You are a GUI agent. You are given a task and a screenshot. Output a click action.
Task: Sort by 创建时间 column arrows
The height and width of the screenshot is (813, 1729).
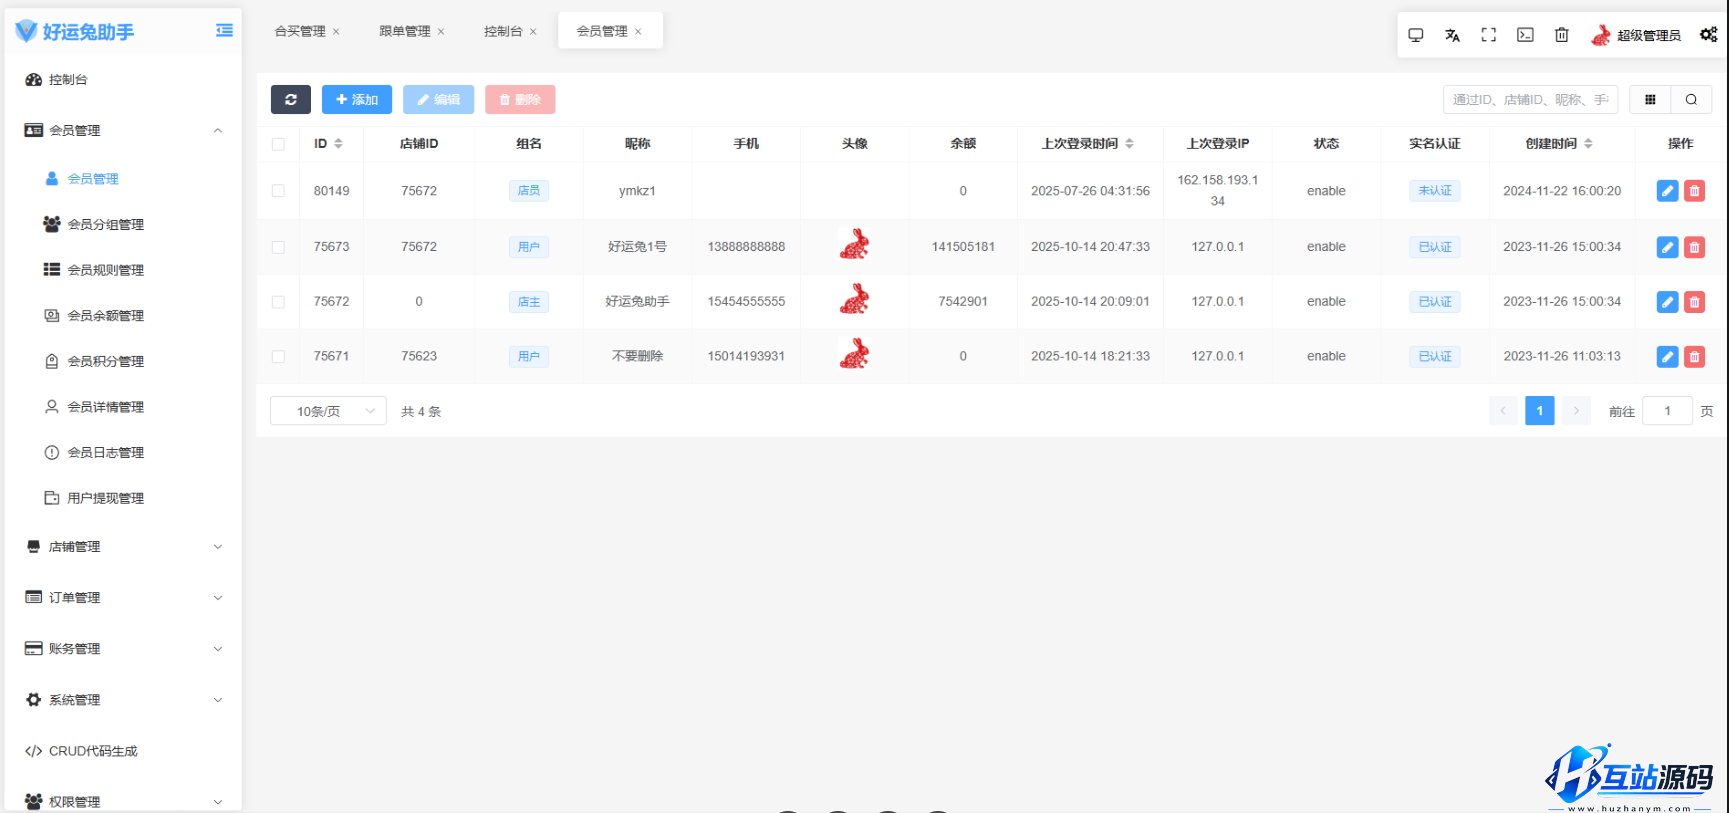[x=1588, y=144]
